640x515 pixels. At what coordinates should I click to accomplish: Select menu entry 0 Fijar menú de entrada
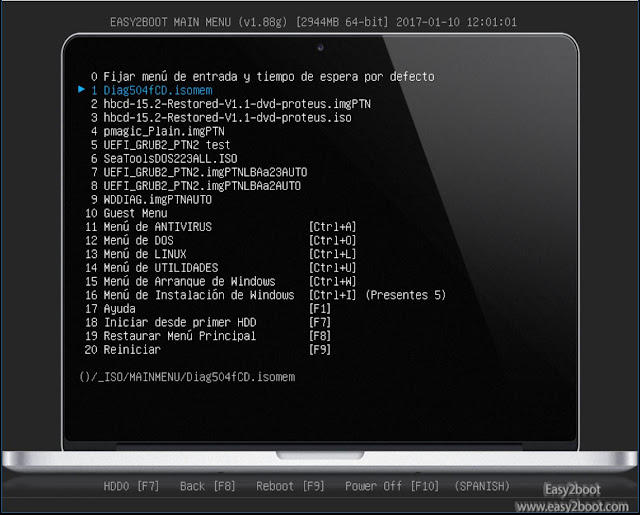coord(262,77)
